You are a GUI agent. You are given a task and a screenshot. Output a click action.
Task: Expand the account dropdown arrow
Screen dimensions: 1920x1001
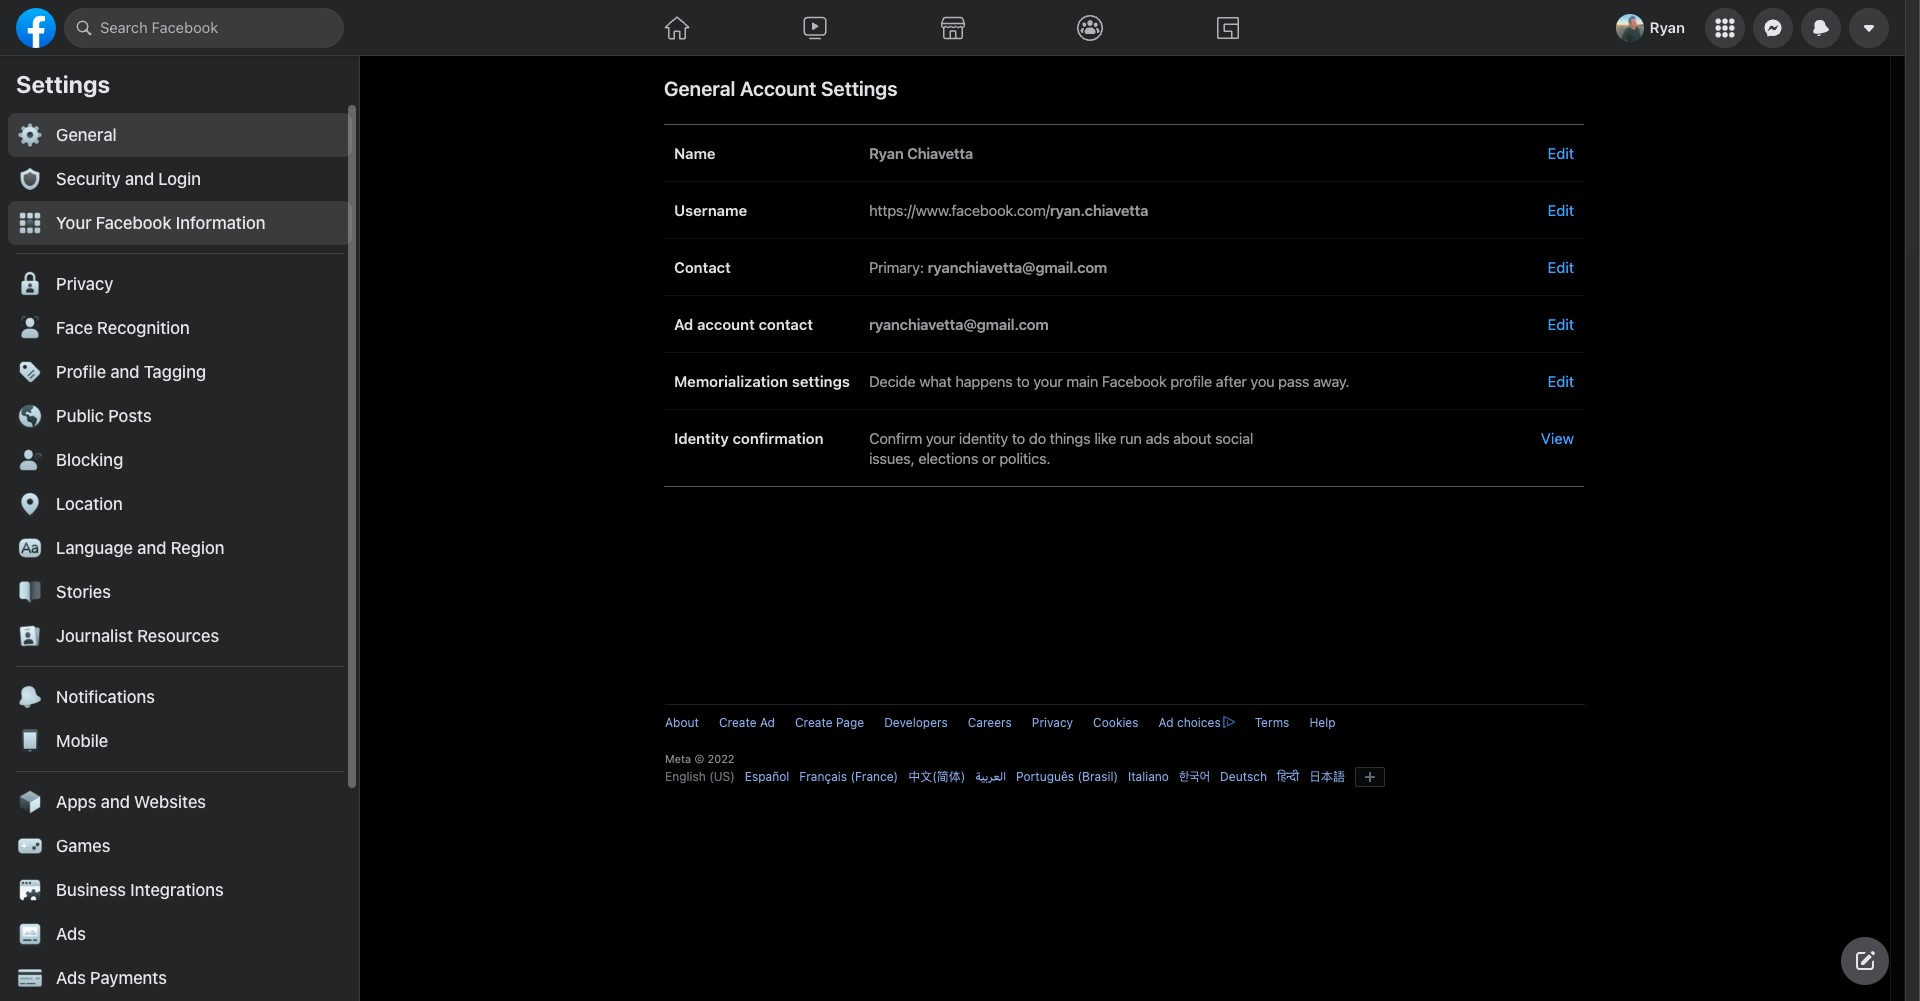point(1869,28)
